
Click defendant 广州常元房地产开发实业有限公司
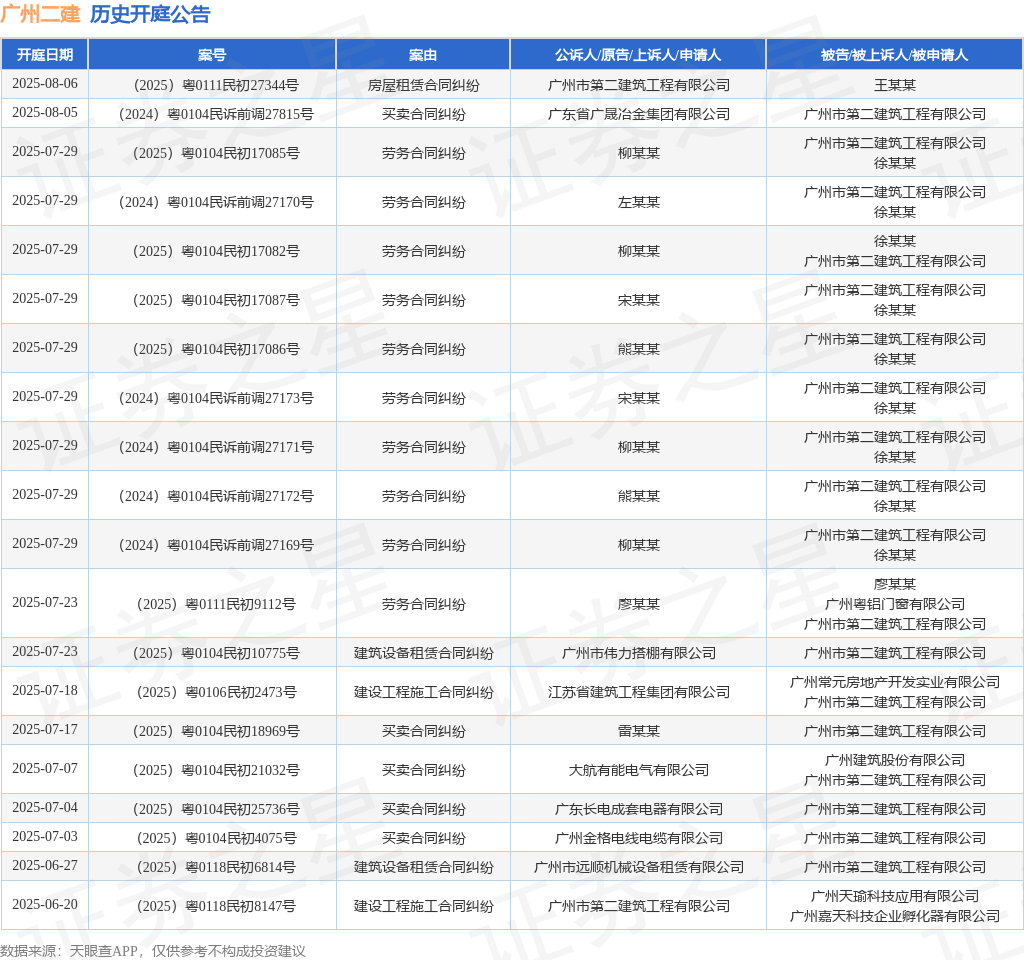[x=895, y=682]
